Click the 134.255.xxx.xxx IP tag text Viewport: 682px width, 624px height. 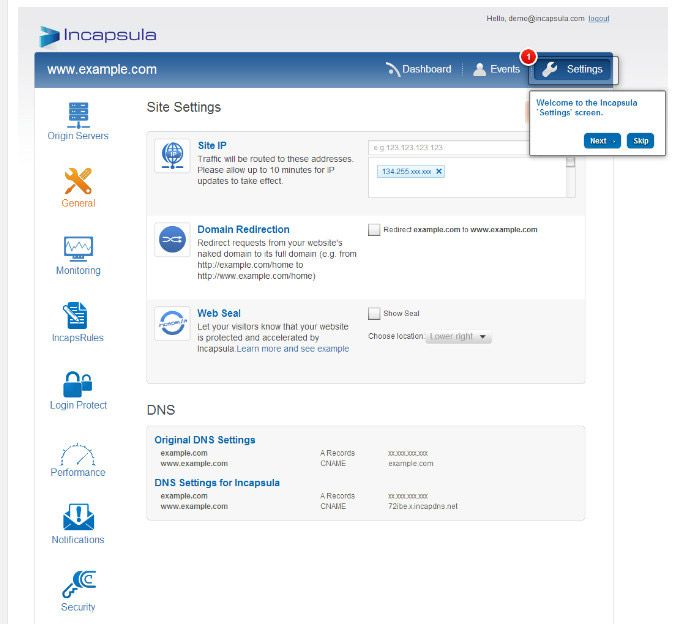407,171
